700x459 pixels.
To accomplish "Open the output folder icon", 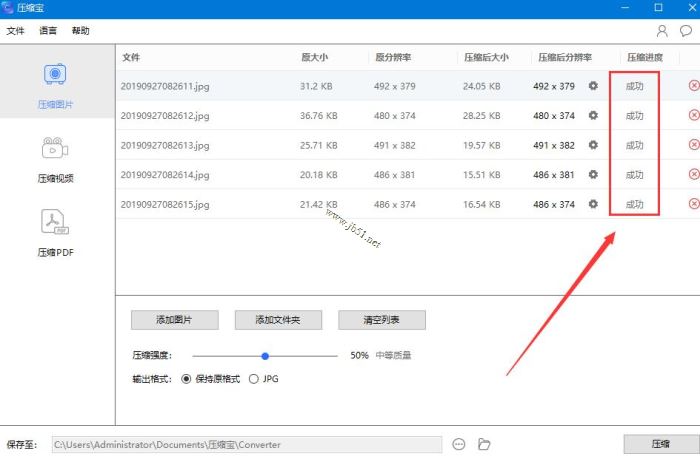I will 484,444.
